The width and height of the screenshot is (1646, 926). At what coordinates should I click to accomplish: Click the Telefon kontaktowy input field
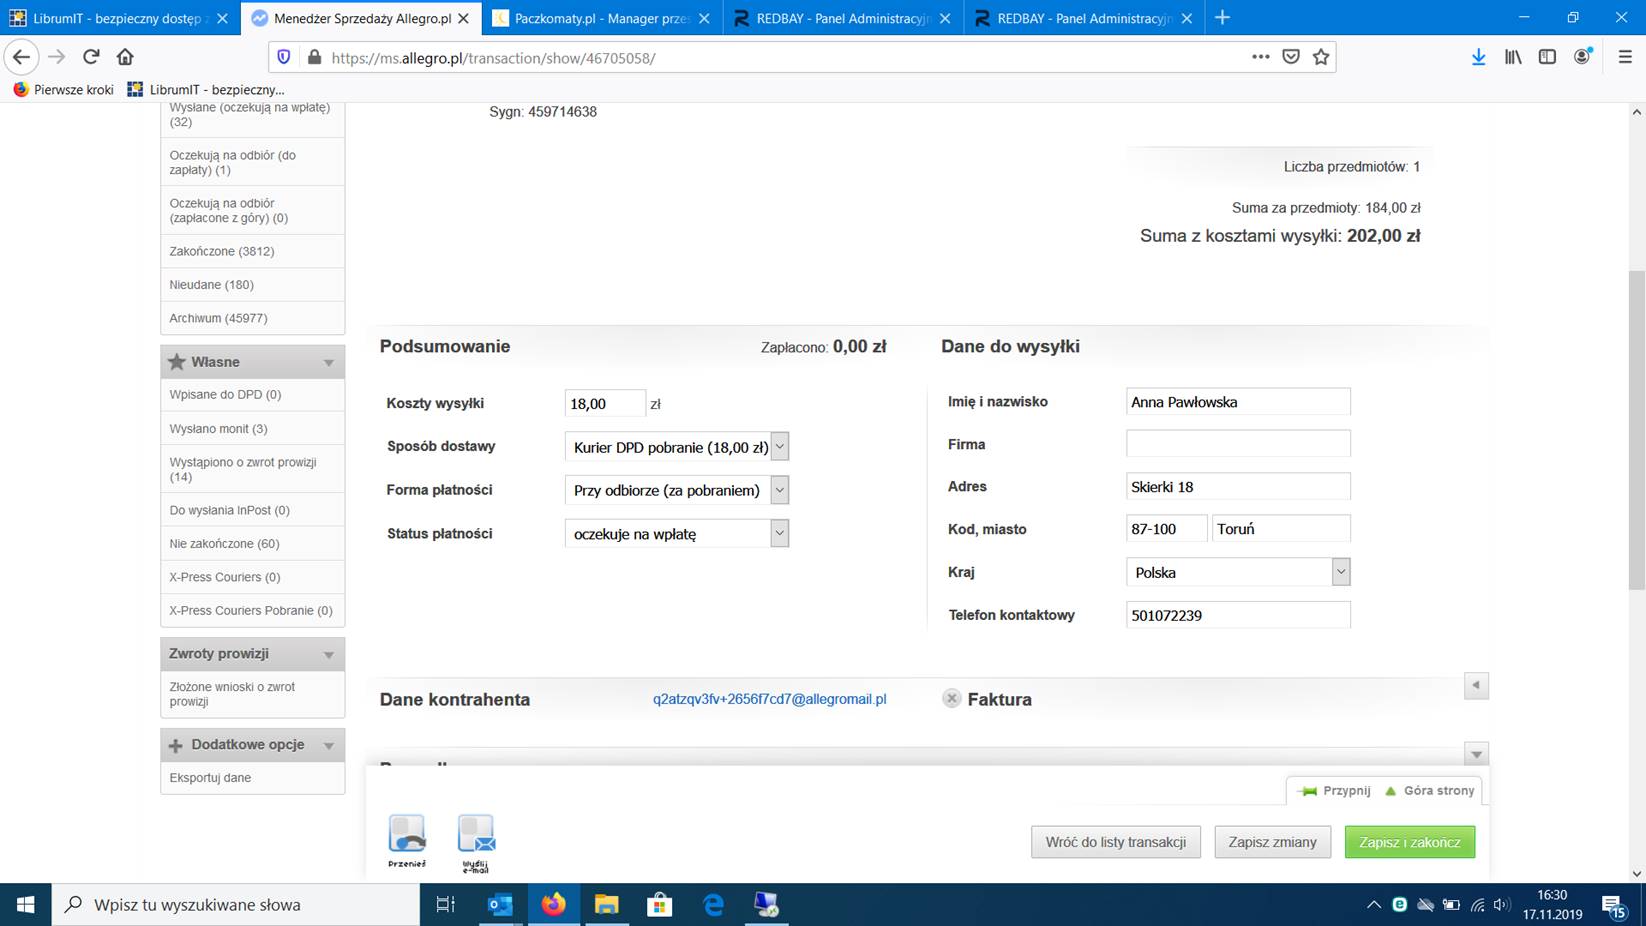click(x=1237, y=615)
